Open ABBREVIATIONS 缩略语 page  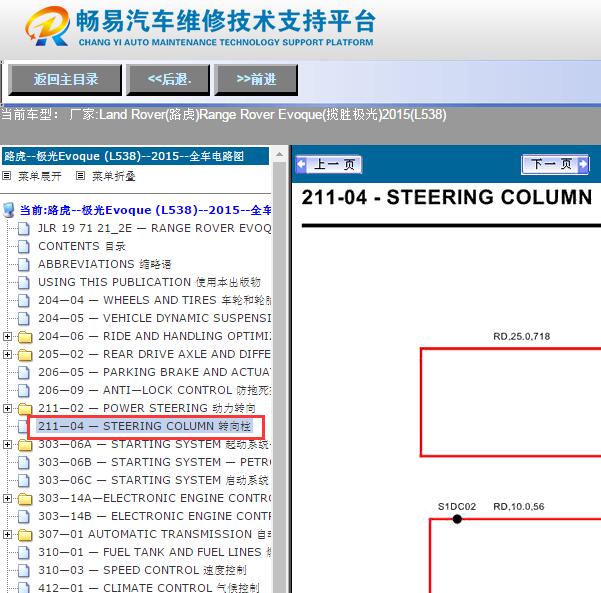pyautogui.click(x=105, y=264)
